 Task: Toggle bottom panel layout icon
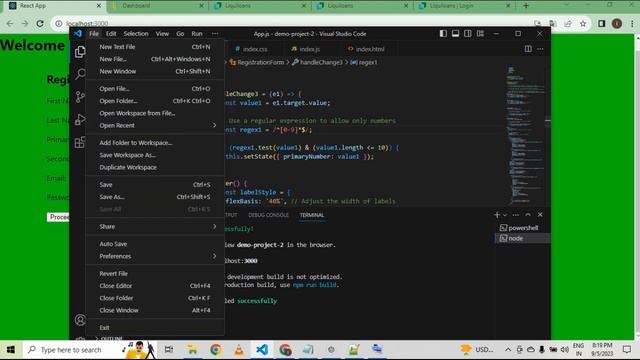(456, 34)
